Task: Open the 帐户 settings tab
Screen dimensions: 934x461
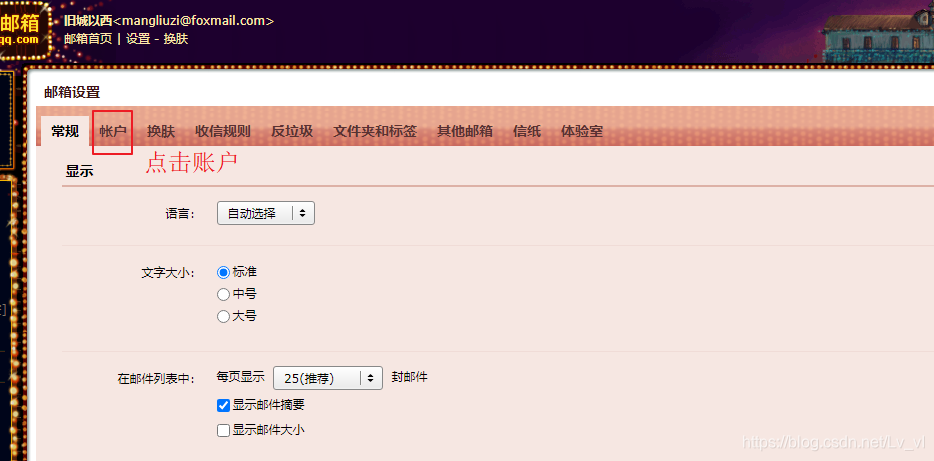Action: (x=113, y=132)
